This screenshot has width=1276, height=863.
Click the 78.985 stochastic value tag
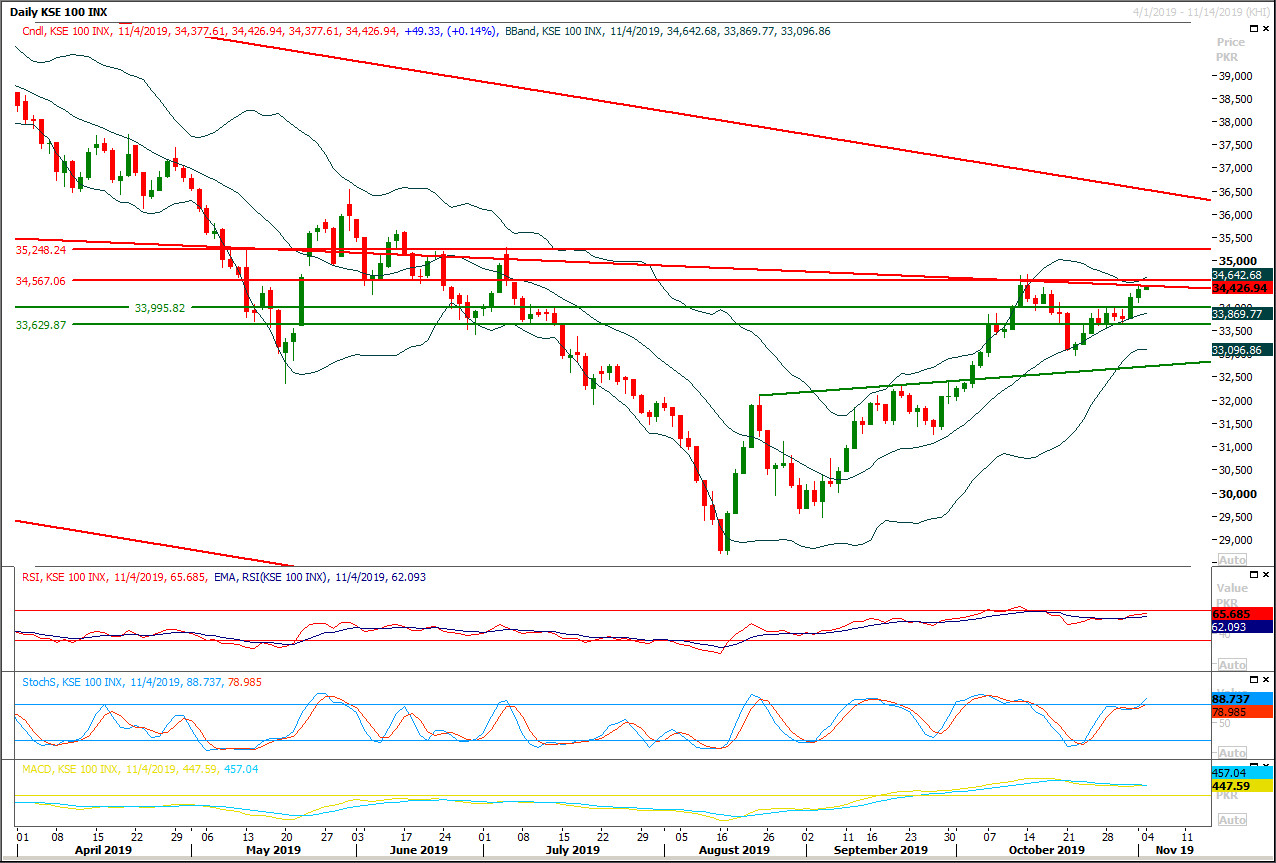1242,713
